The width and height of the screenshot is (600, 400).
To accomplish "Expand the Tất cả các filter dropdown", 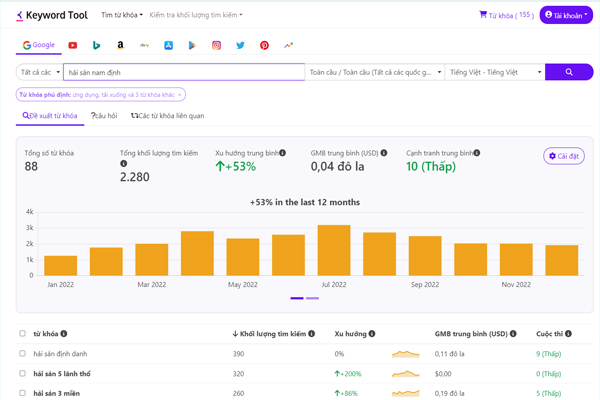I will [x=39, y=72].
